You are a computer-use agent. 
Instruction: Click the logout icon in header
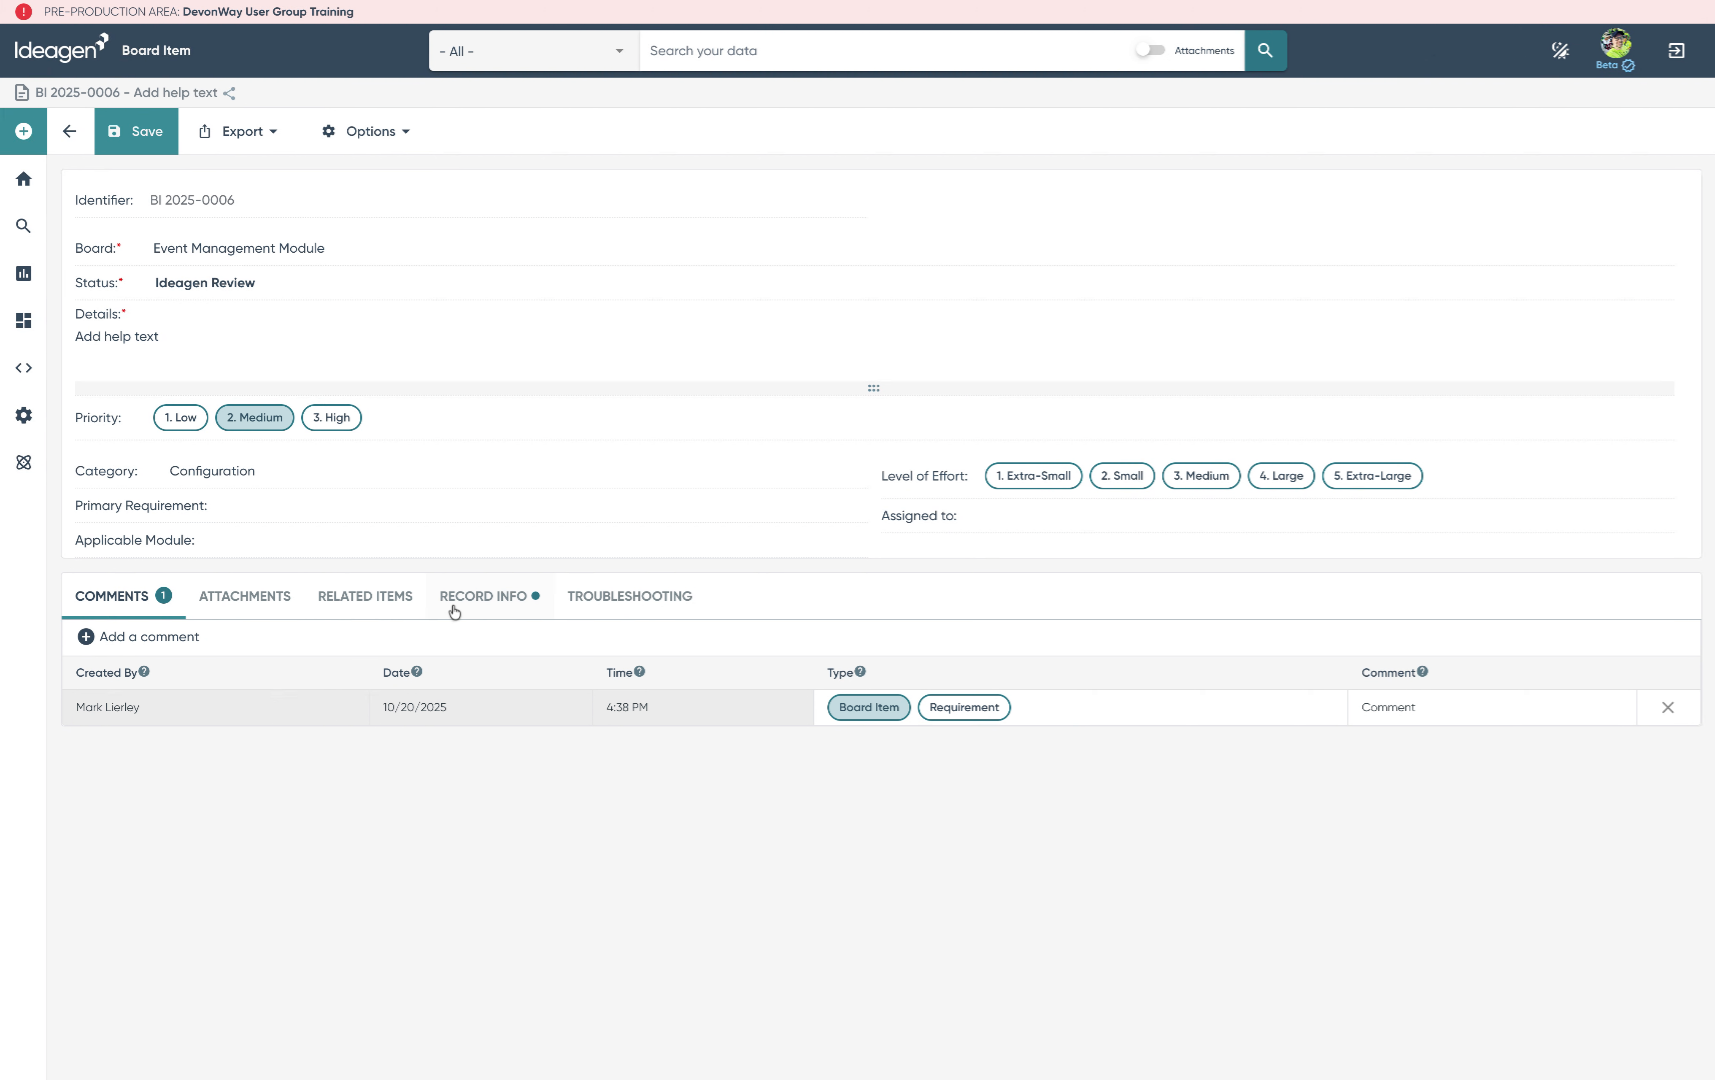(x=1677, y=50)
